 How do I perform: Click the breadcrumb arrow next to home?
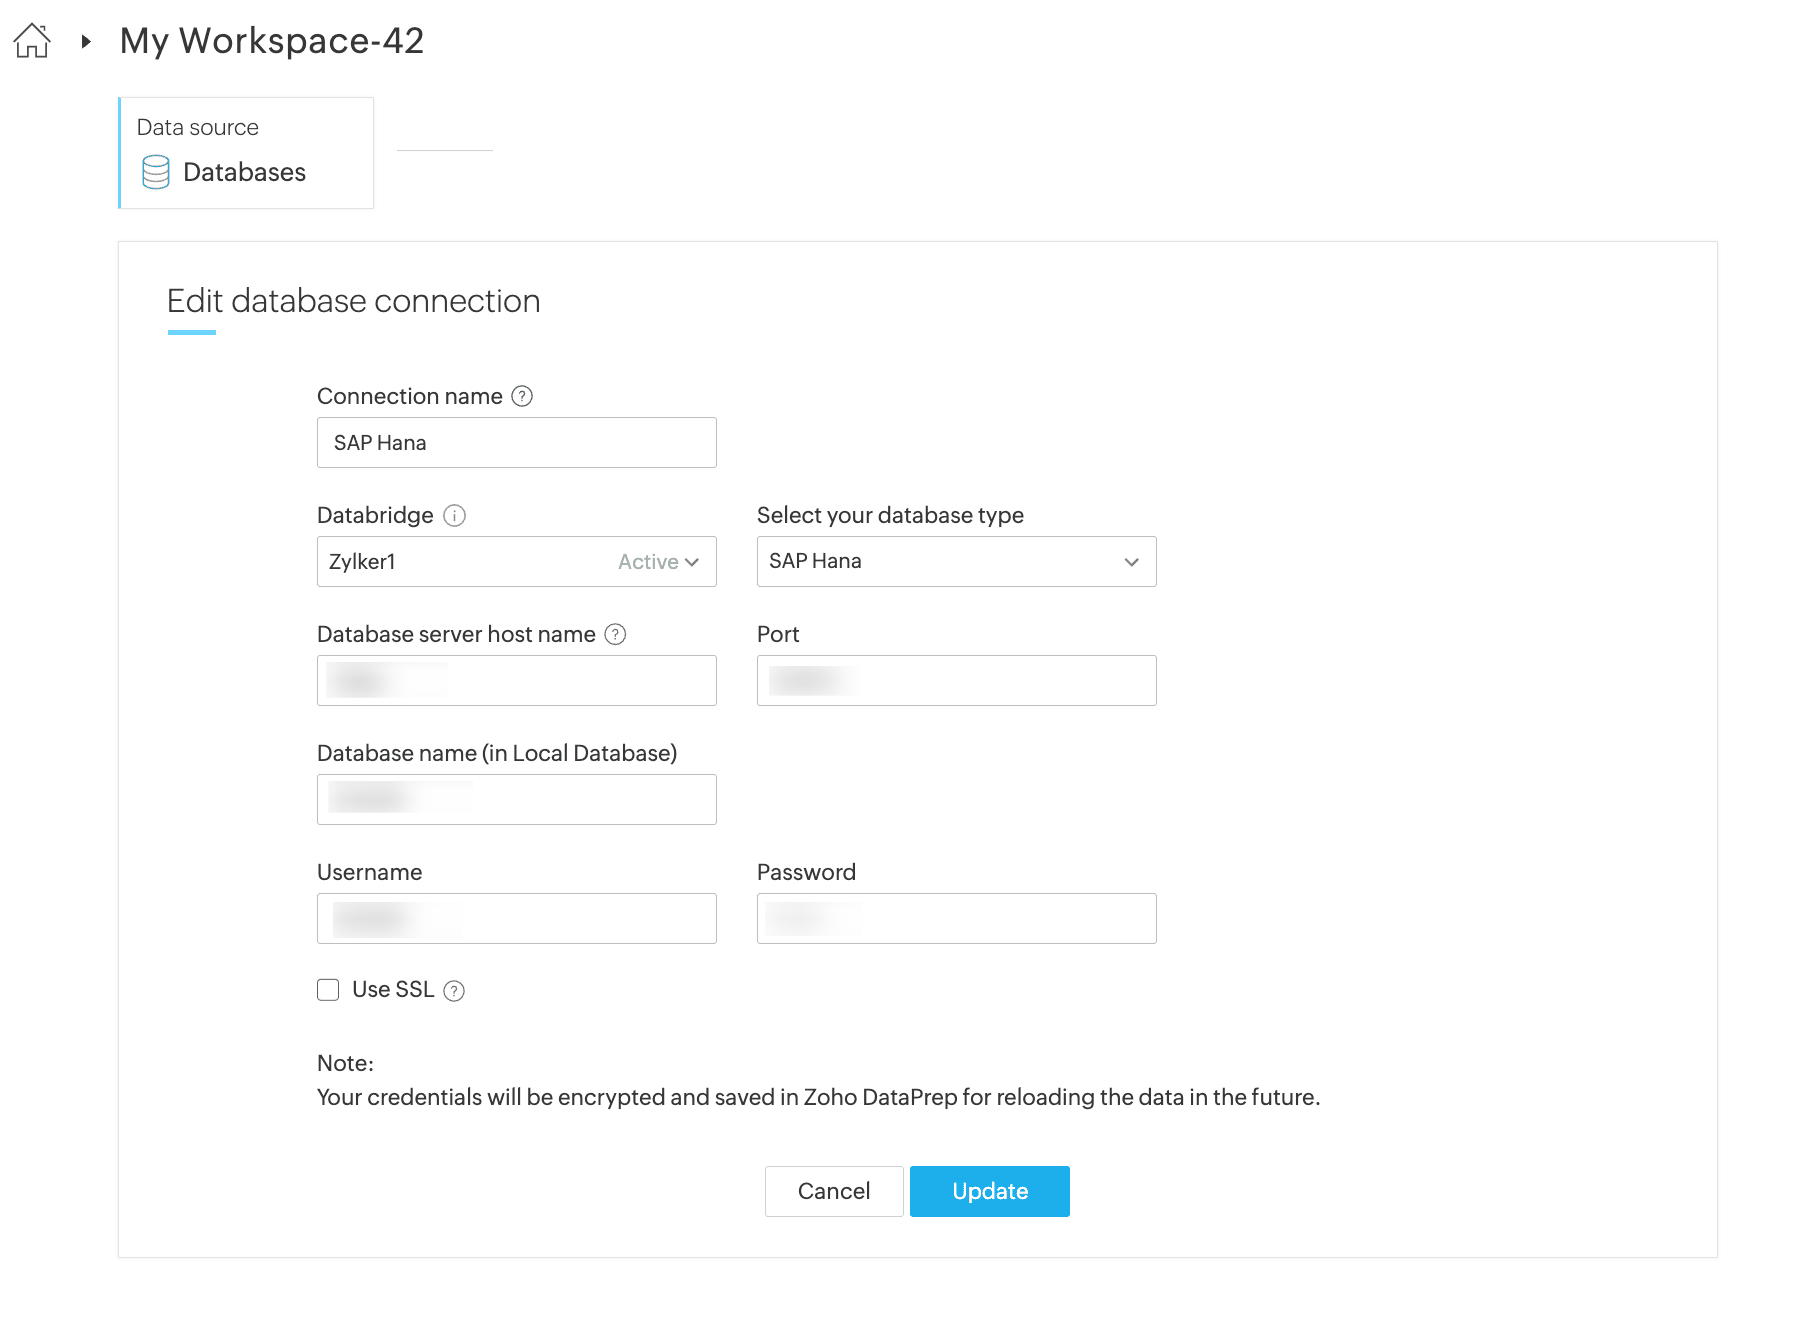pos(86,42)
